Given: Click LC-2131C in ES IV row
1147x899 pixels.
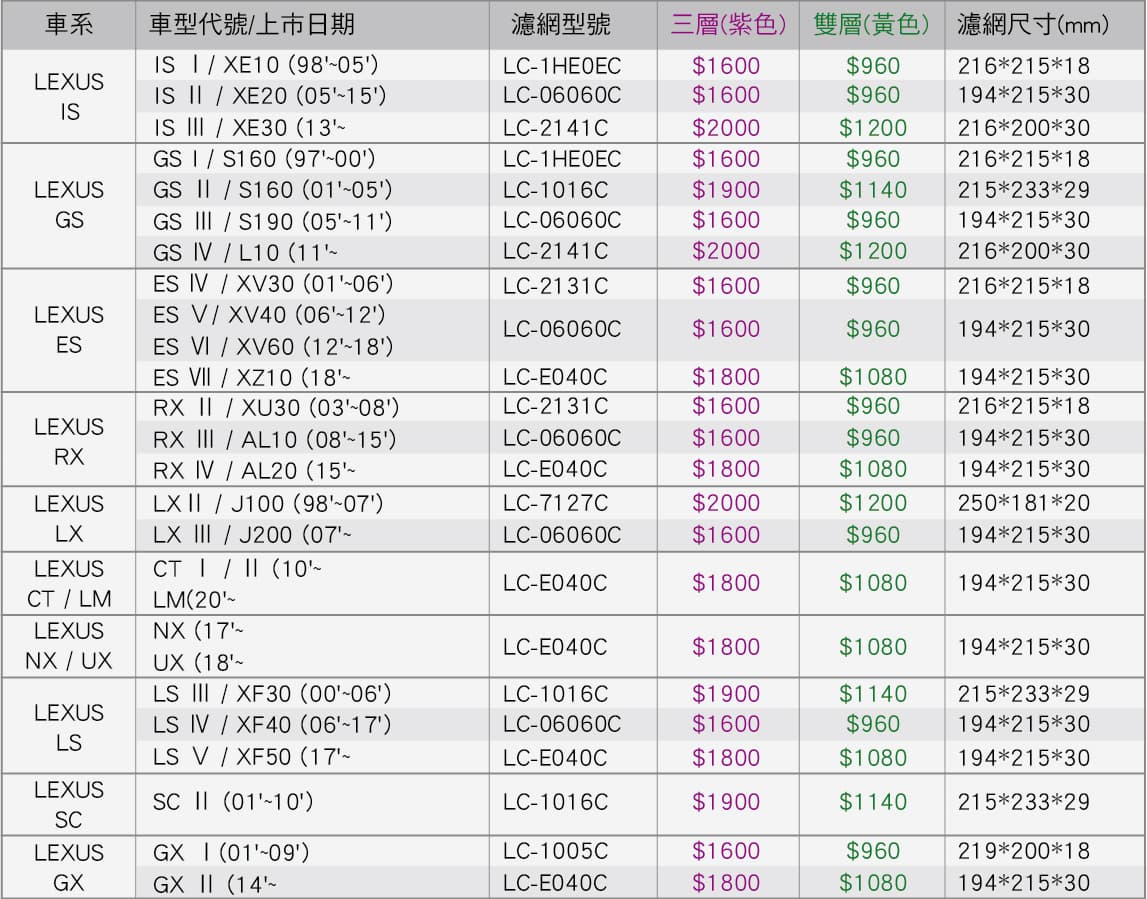Looking at the screenshot, I should (x=555, y=285).
